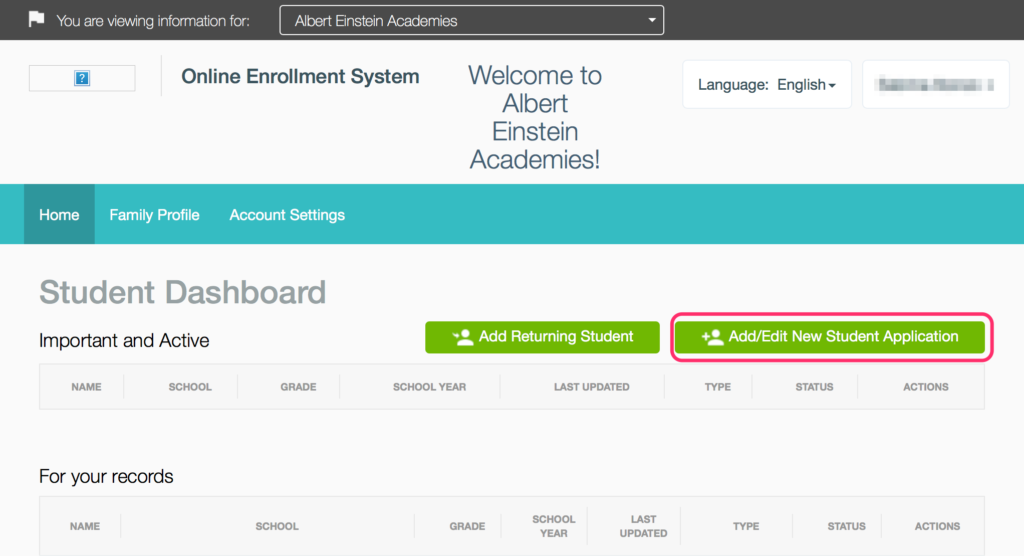1024x556 pixels.
Task: Click NAME column header in Important and Active table
Action: click(x=86, y=387)
